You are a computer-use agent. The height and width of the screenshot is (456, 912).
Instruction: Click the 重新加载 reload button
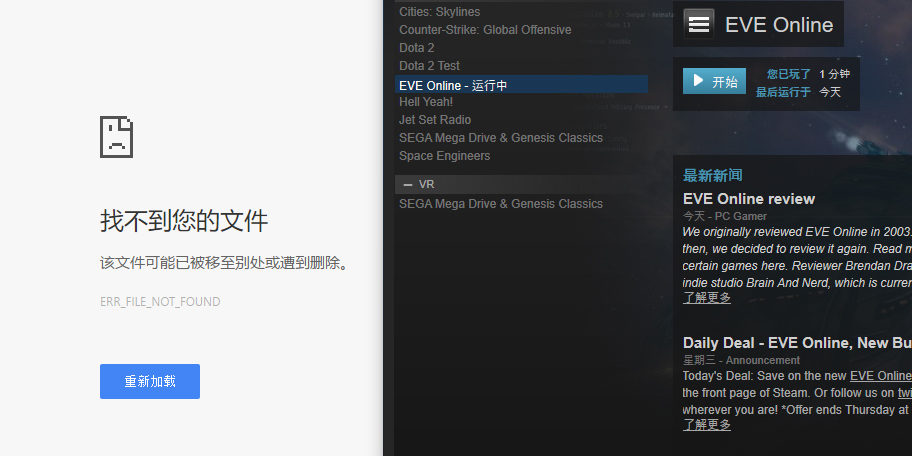(x=150, y=382)
